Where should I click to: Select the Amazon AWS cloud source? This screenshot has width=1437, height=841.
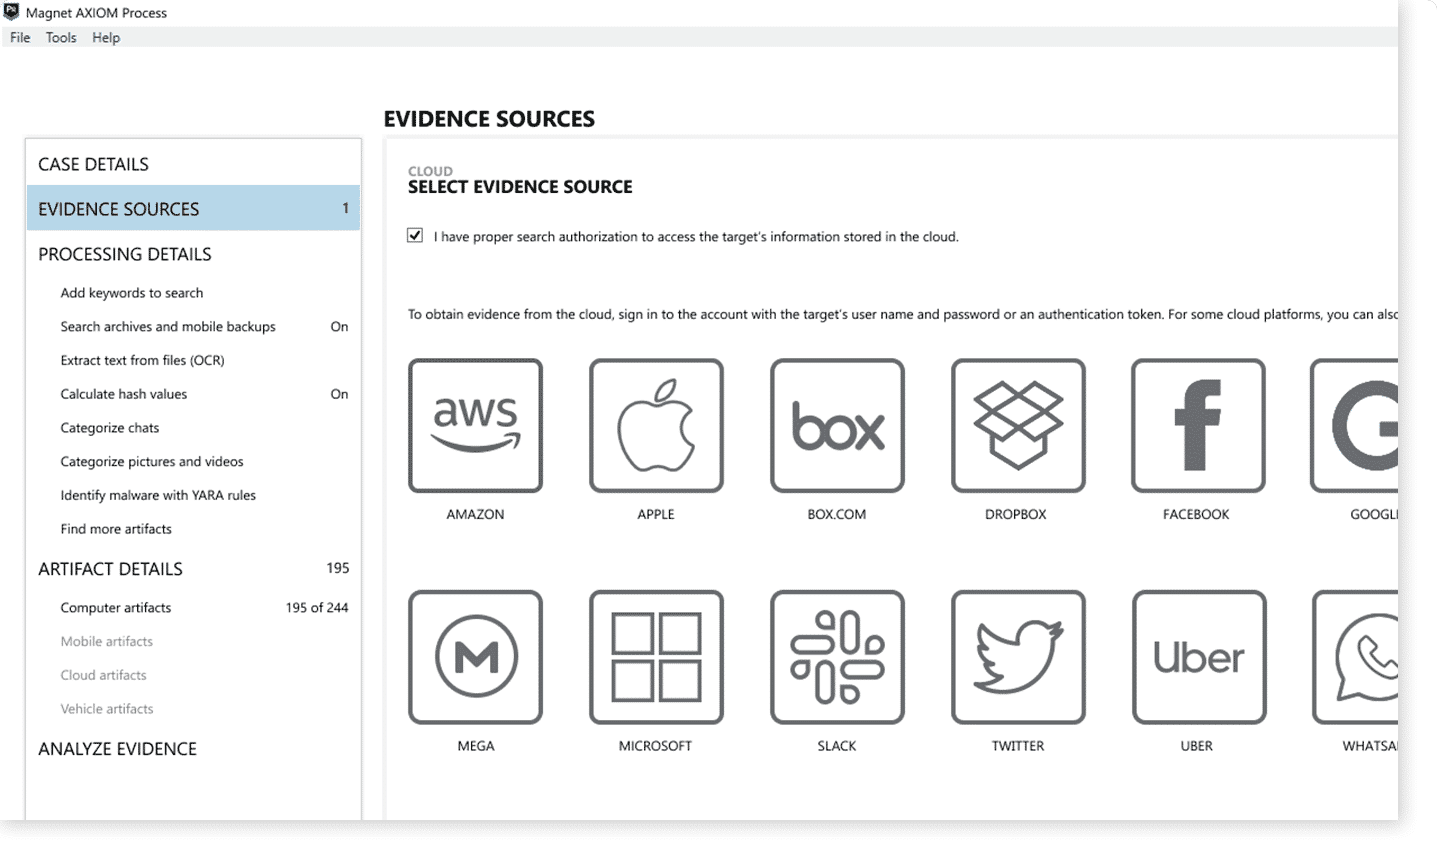(x=475, y=426)
